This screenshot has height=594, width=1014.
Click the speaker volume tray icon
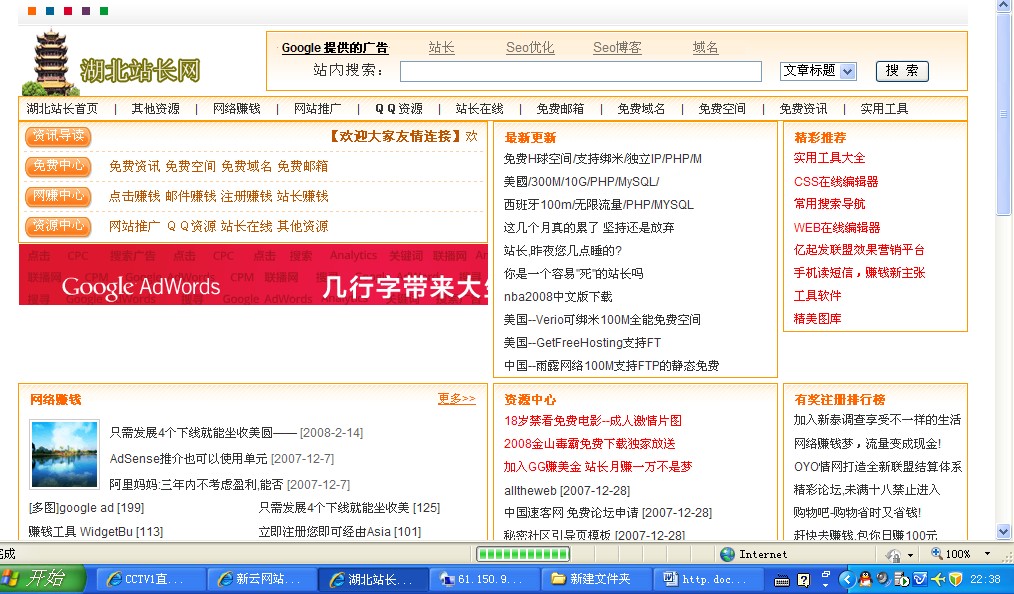click(x=884, y=579)
